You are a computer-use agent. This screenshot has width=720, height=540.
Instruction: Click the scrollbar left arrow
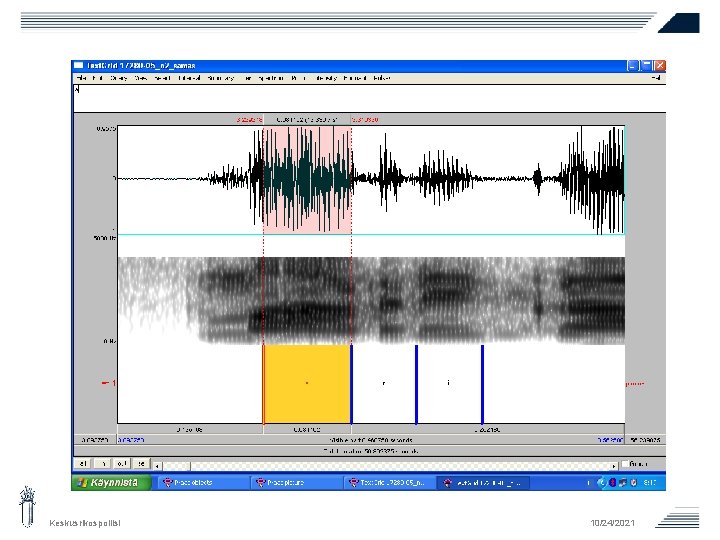(x=159, y=465)
